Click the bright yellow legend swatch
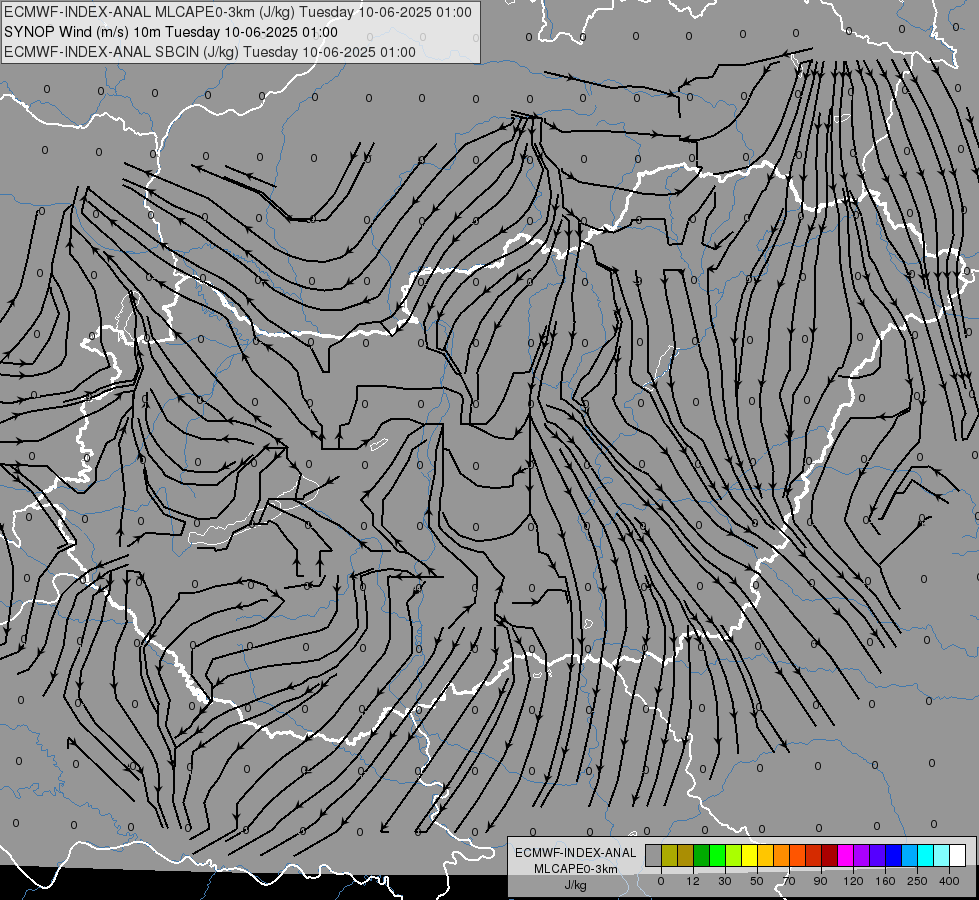This screenshot has height=900, width=979. click(x=749, y=855)
